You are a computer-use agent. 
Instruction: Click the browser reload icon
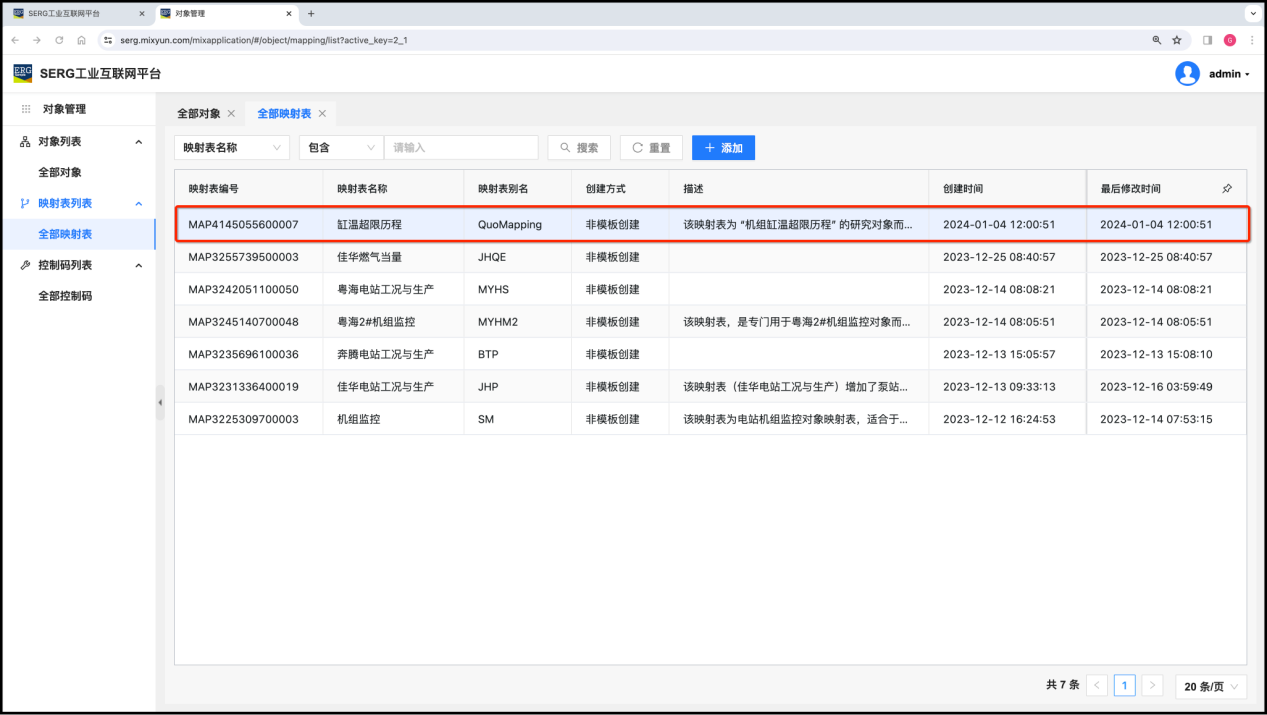[x=59, y=40]
